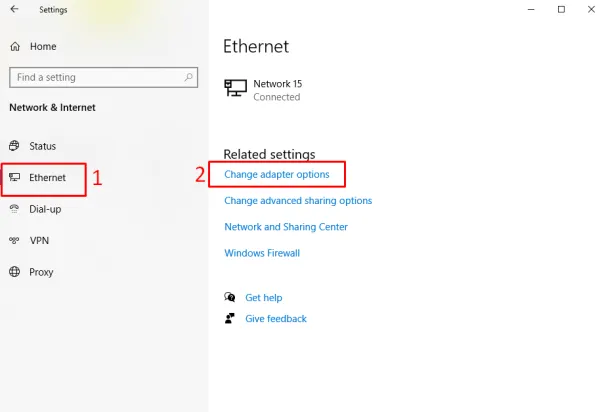Click the VPN icon
600x412 pixels.
click(15, 240)
